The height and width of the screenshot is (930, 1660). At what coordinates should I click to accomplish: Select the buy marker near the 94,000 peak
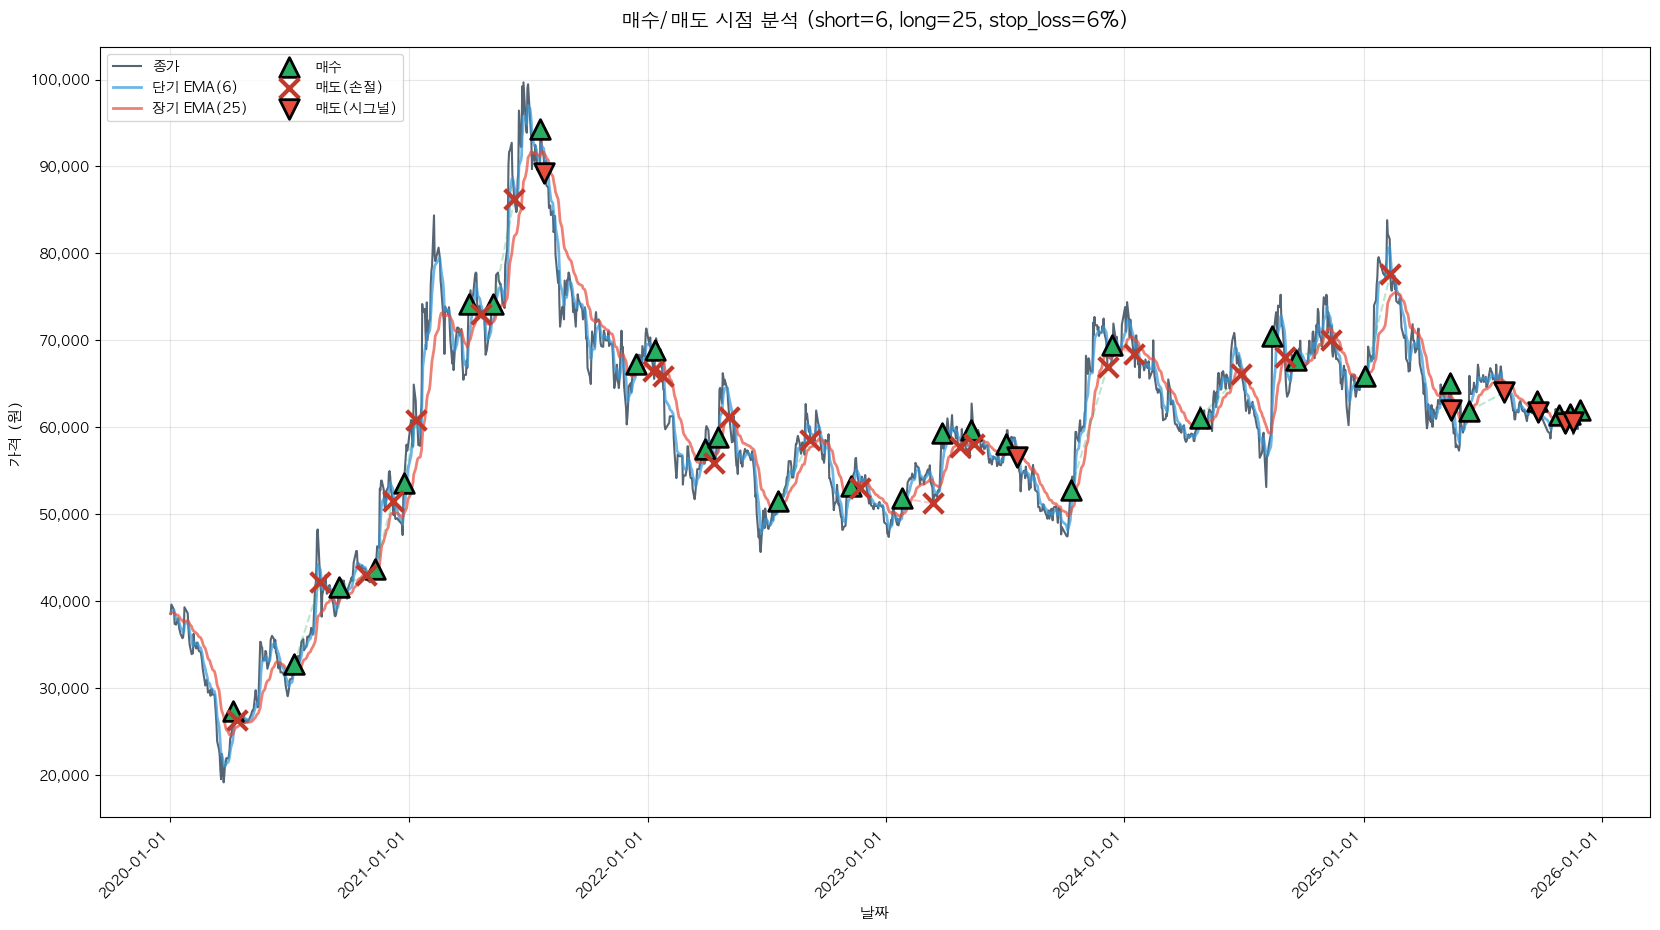540,130
